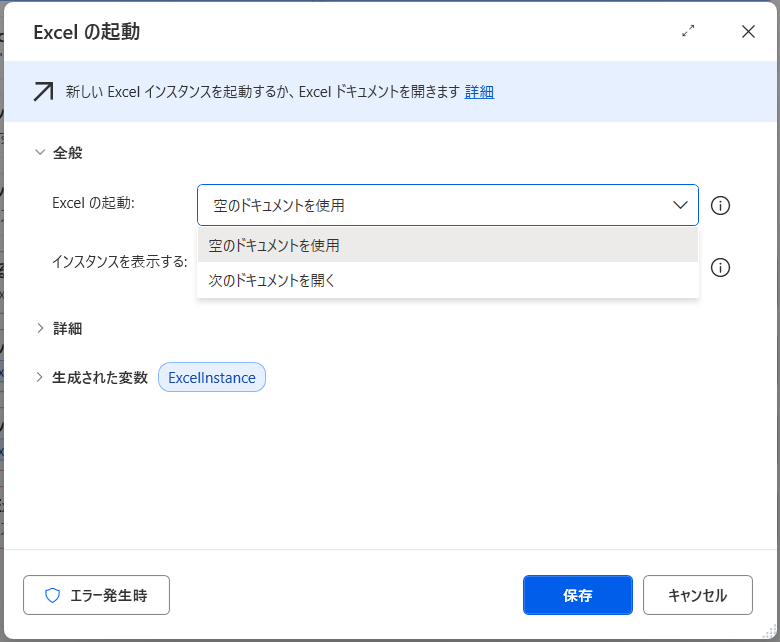Click the Excel の起動 combo box field
The width and height of the screenshot is (780, 642).
pyautogui.click(x=430, y=205)
